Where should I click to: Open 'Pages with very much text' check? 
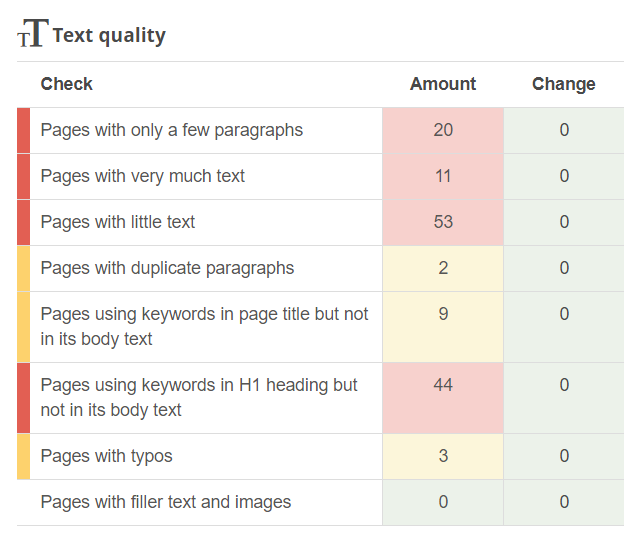coord(142,176)
